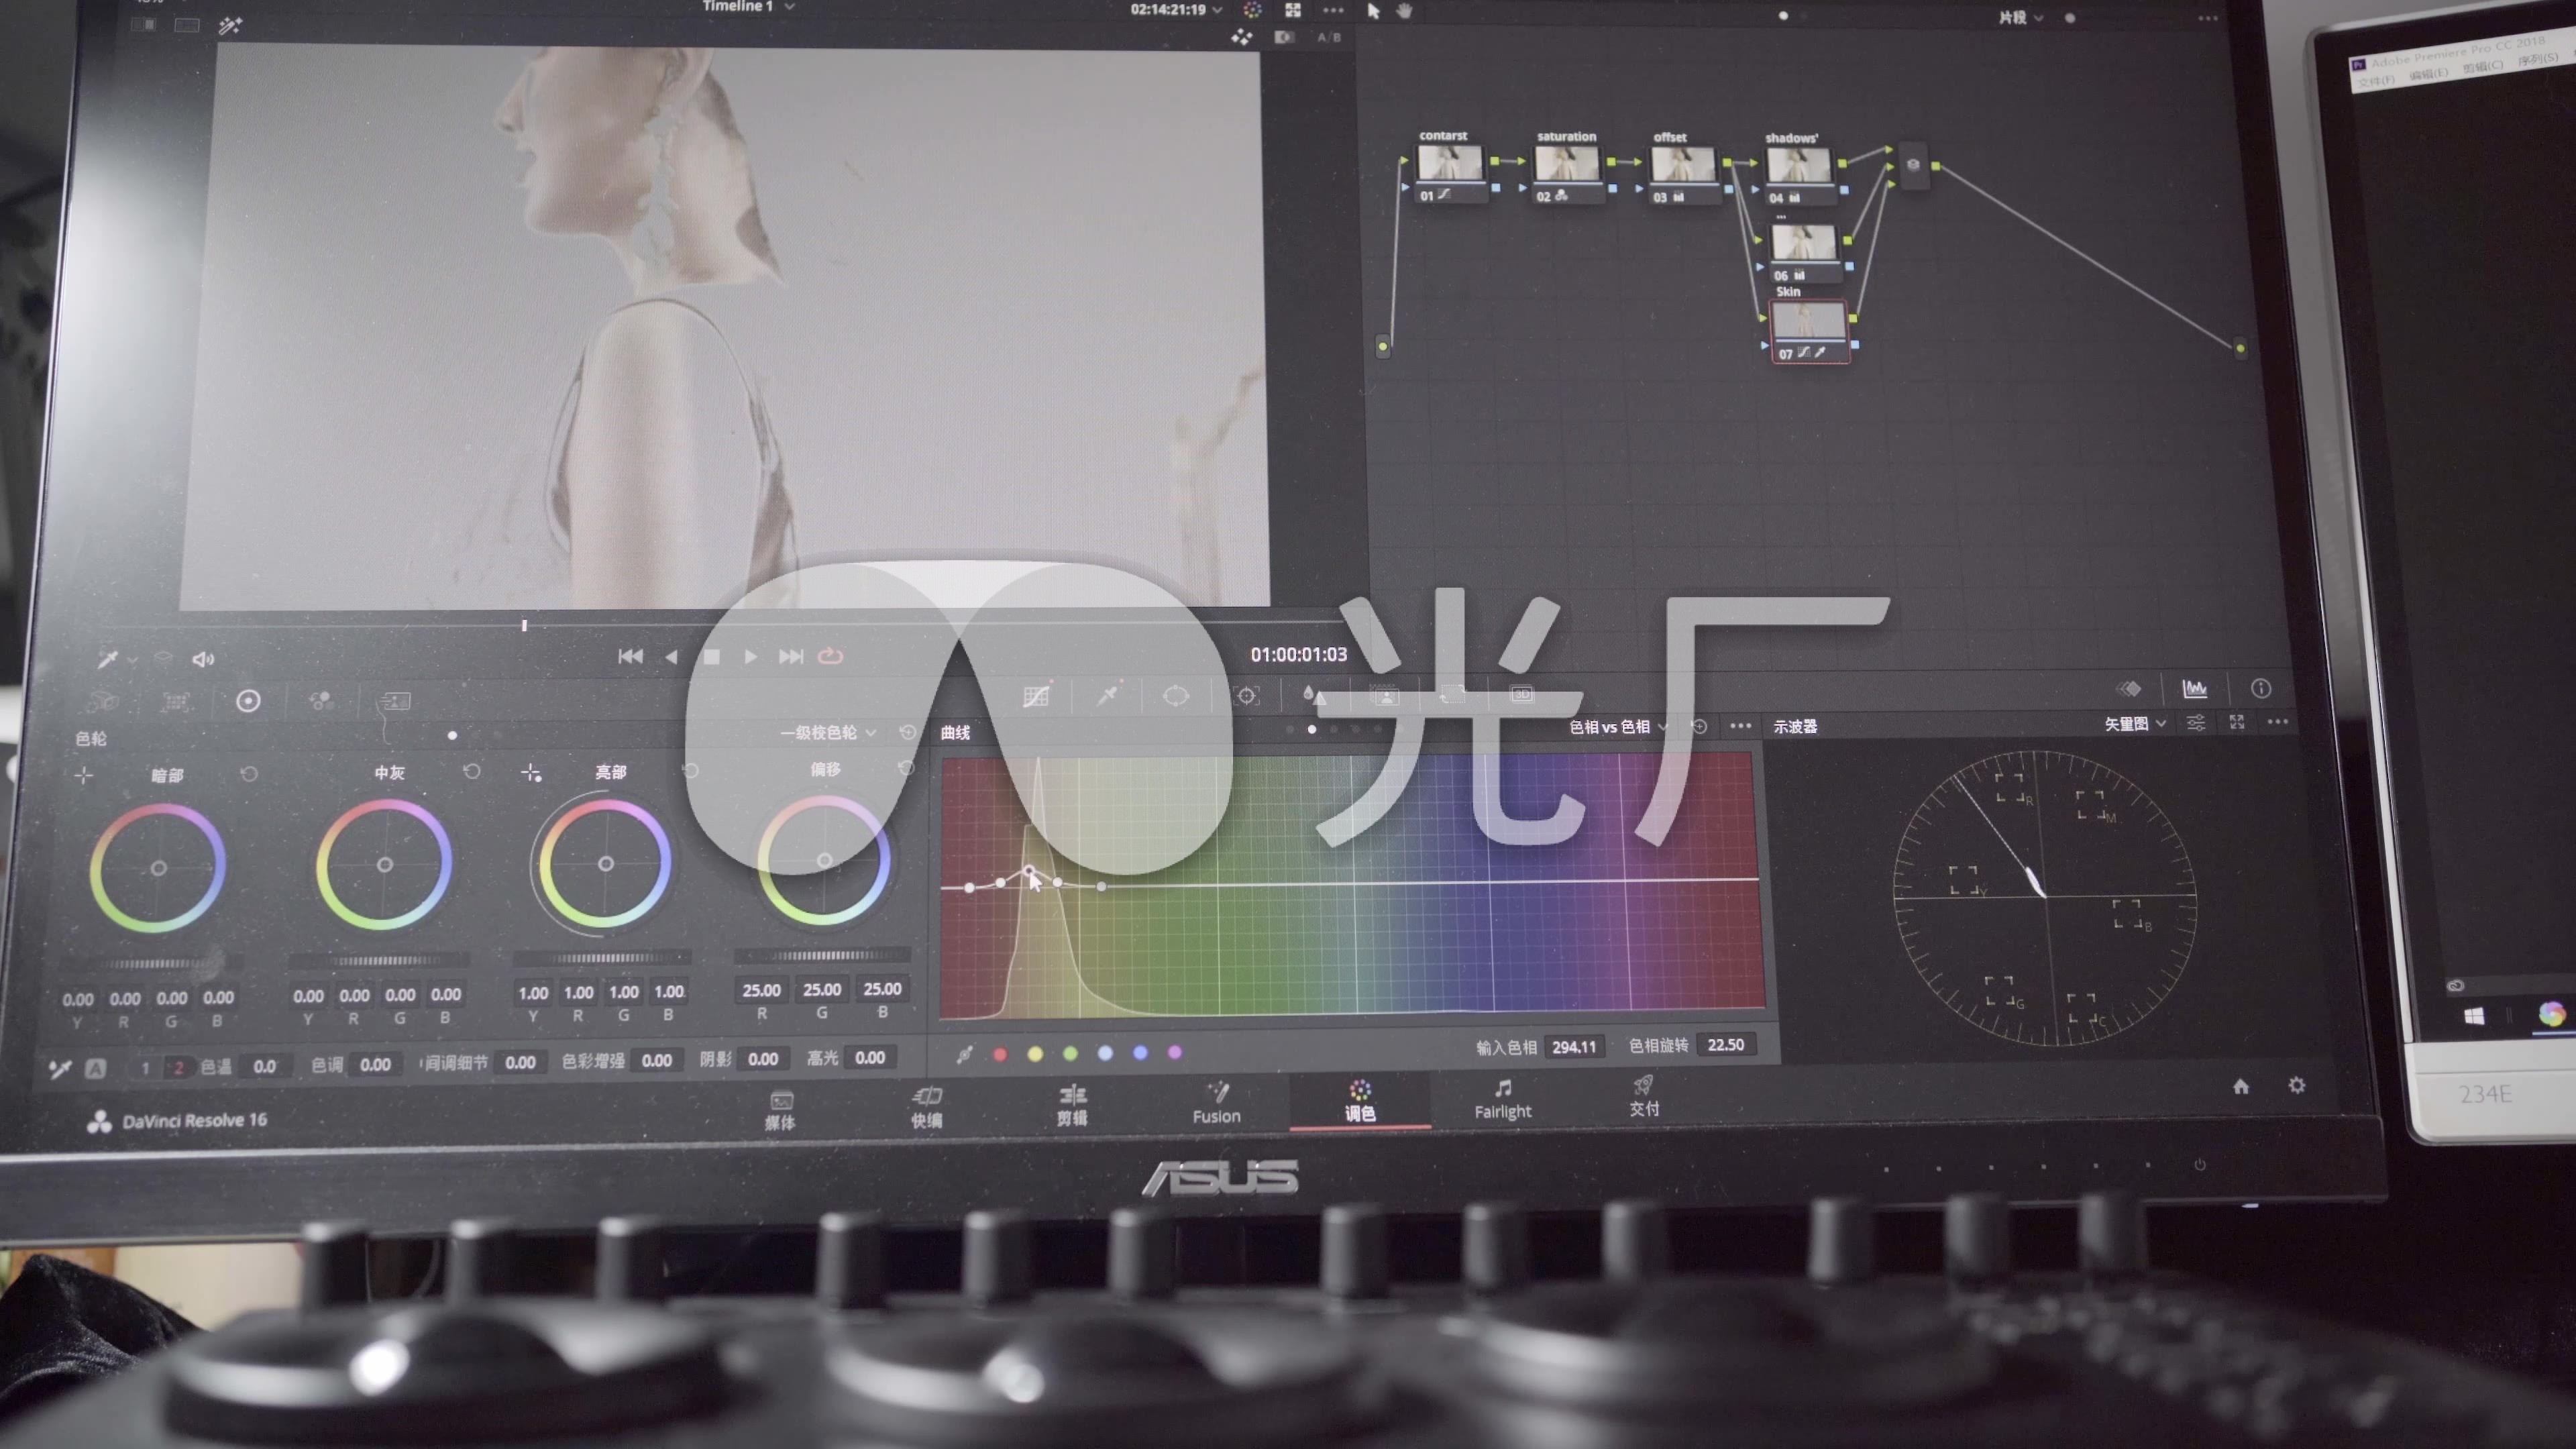Image resolution: width=2576 pixels, height=1449 pixels.
Task: Reset the 暗部 color wheel
Action: point(249,774)
